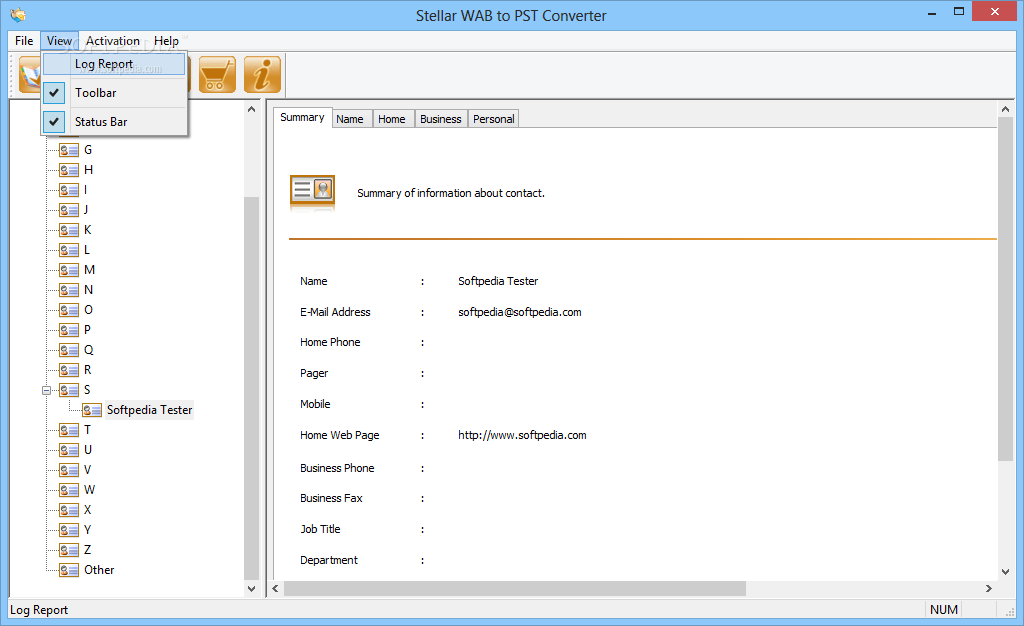Image resolution: width=1024 pixels, height=626 pixels.
Task: Click the shopping cart purchase toolbar icon
Action: [x=217, y=74]
